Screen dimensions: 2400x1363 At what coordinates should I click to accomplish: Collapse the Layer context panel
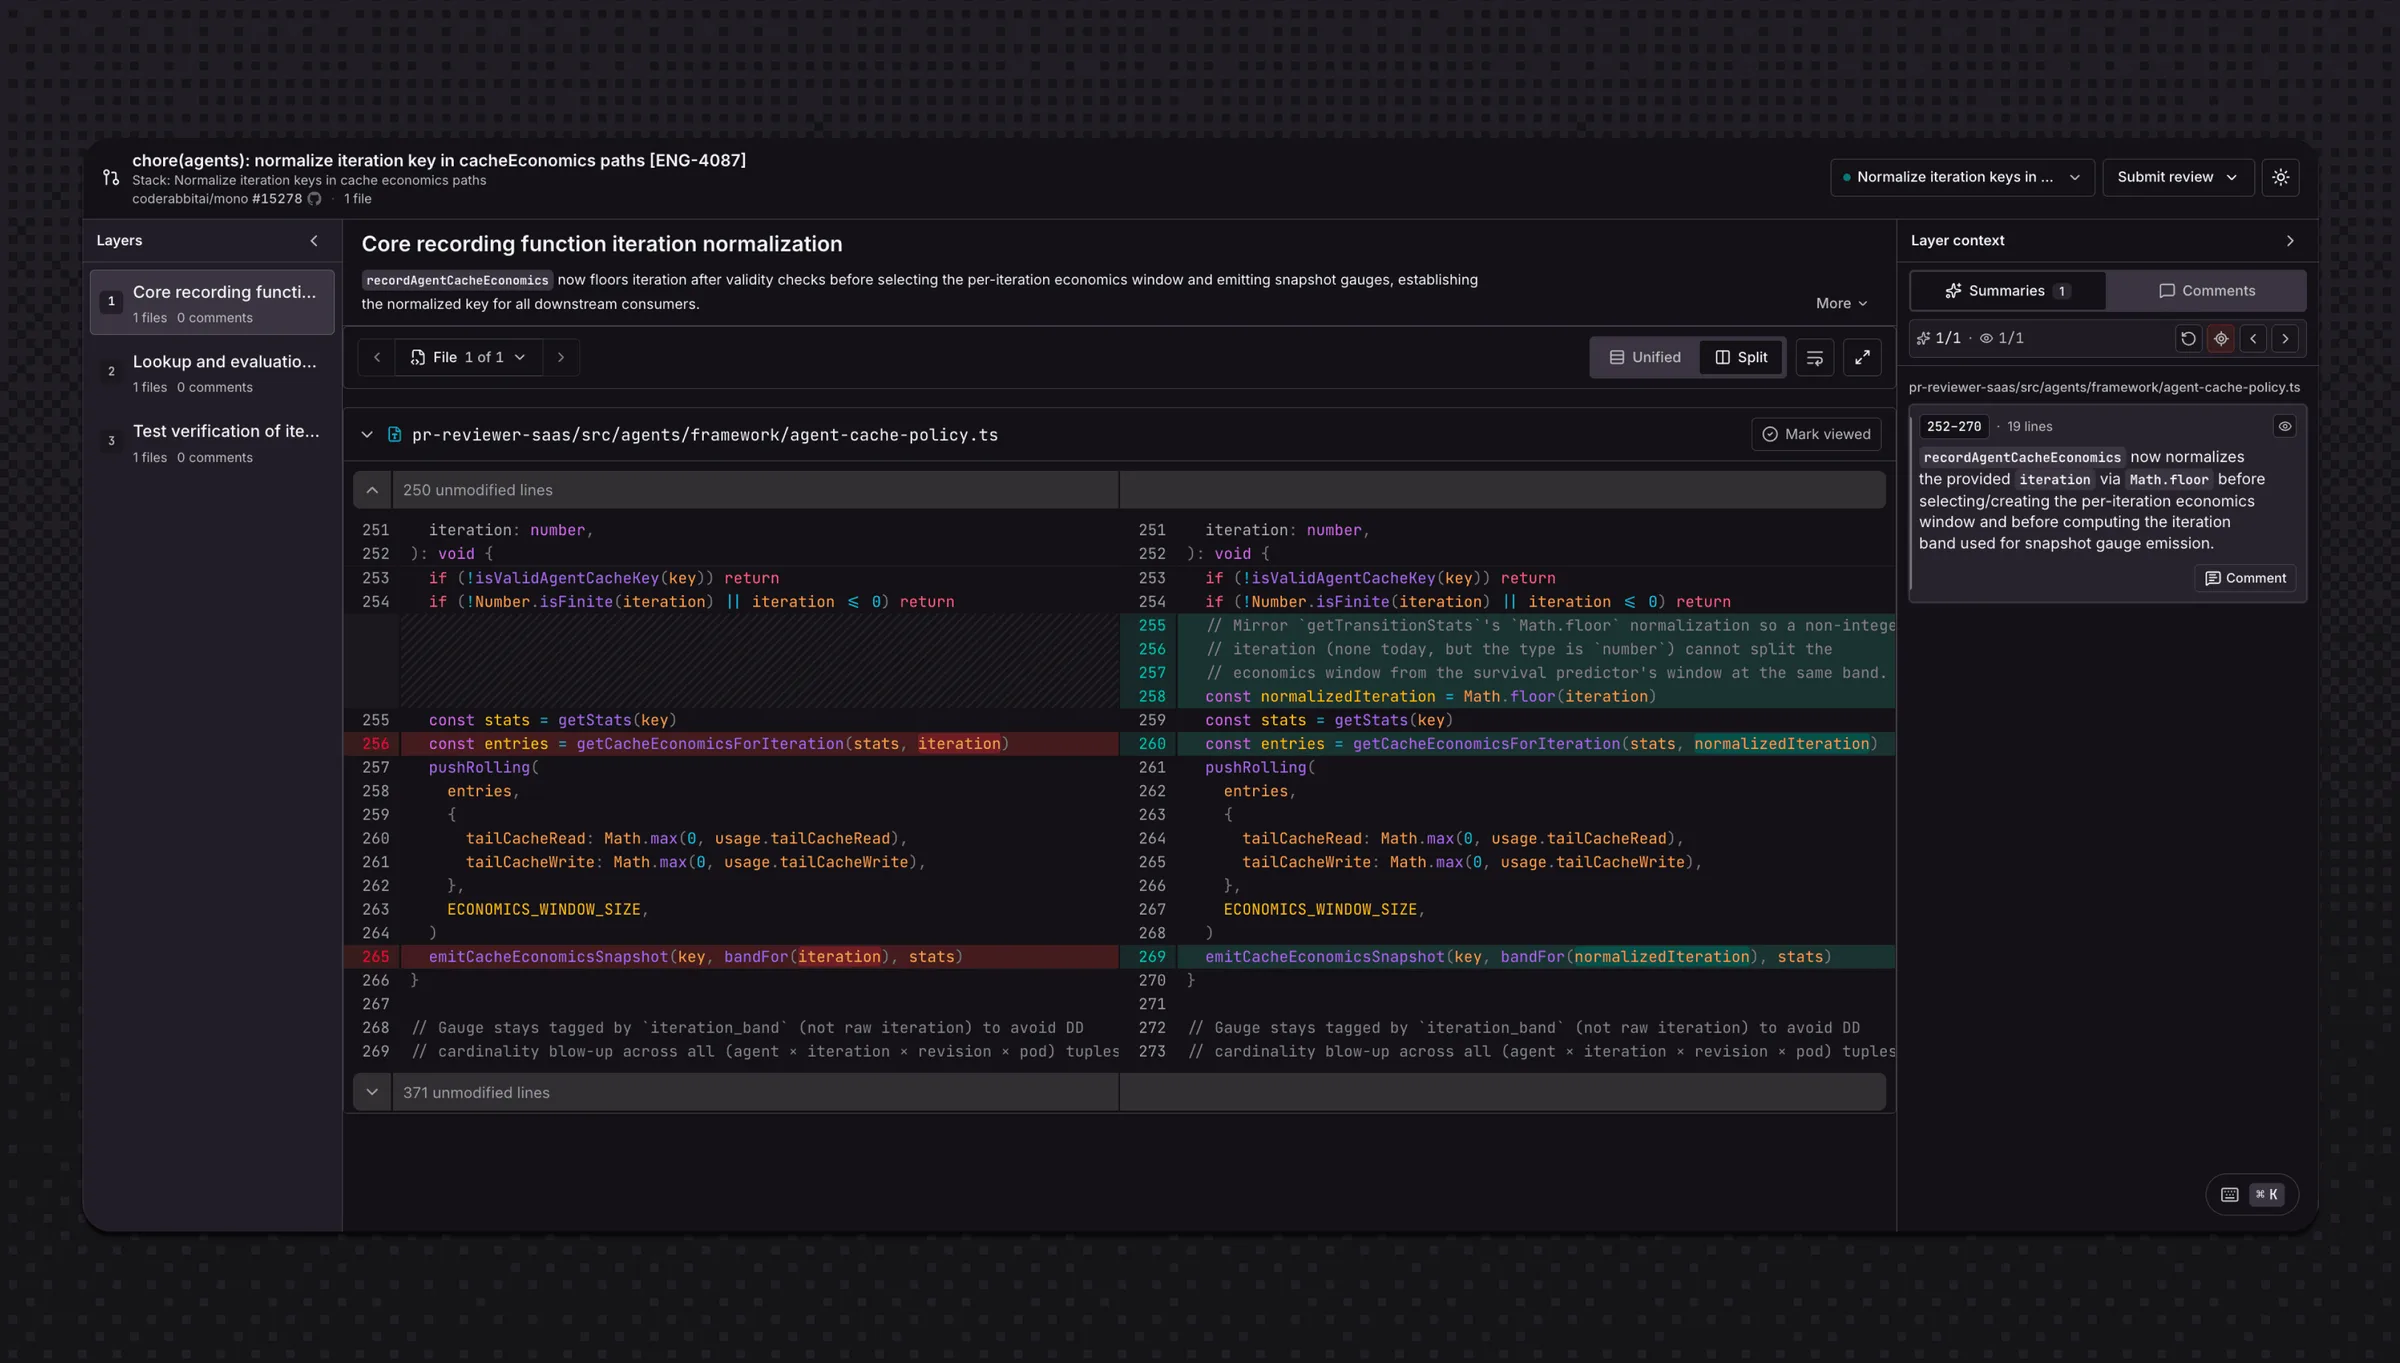tap(2290, 241)
